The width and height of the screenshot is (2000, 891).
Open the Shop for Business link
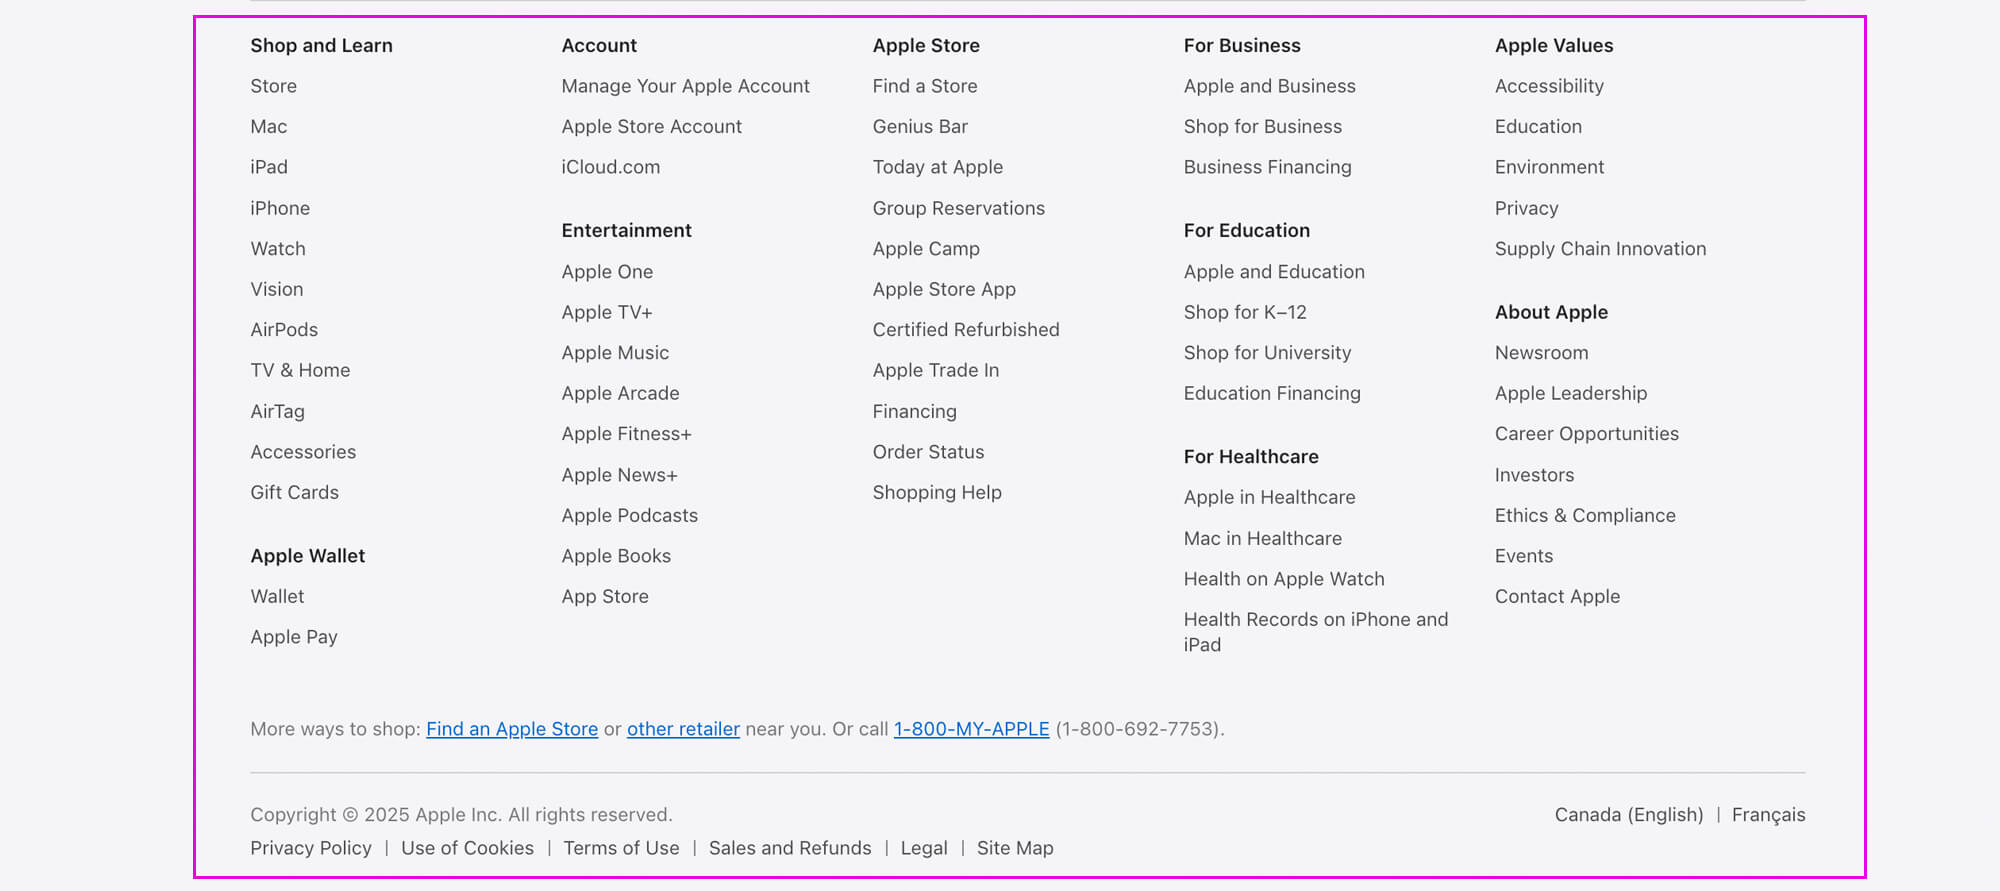pos(1262,127)
